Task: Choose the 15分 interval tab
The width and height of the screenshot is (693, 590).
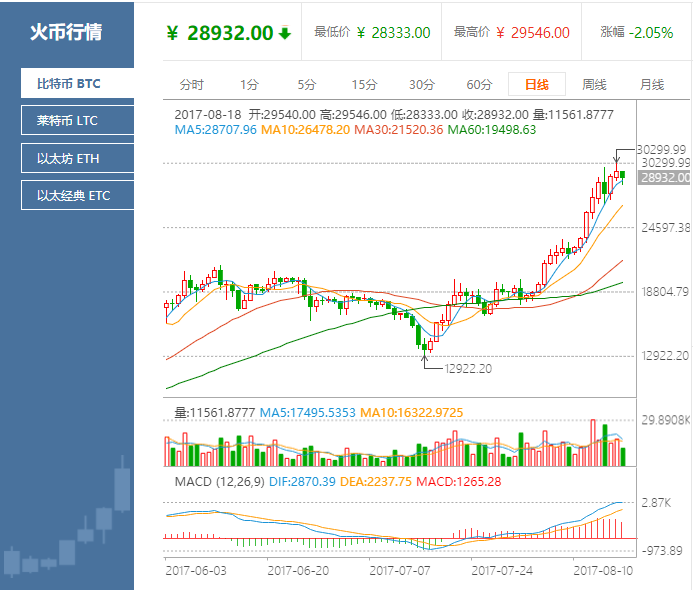Action: tap(364, 84)
